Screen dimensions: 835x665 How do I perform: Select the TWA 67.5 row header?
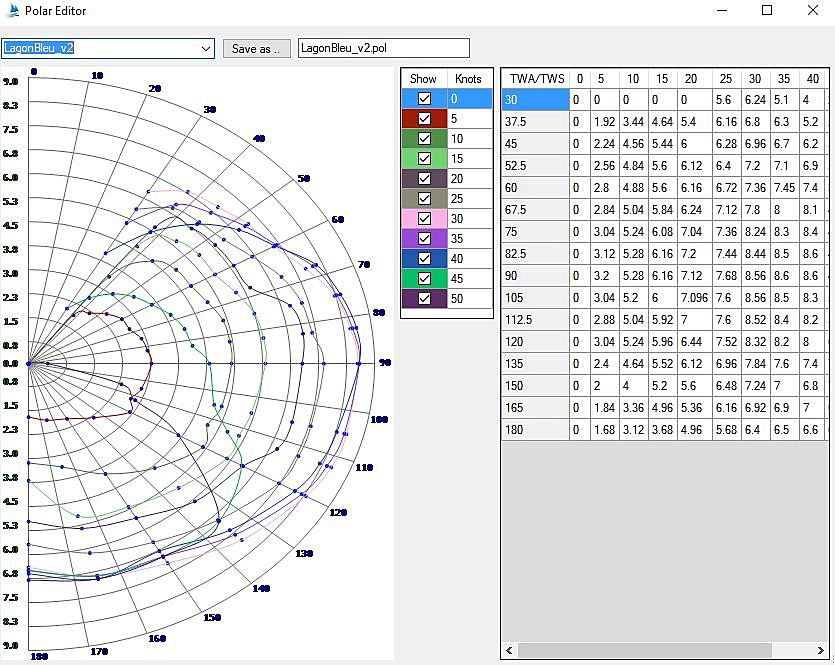tap(536, 210)
